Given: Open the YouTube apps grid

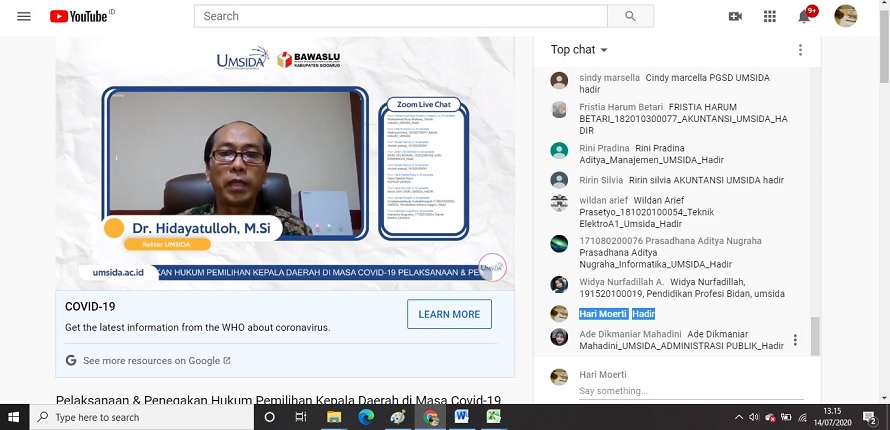Looking at the screenshot, I should click(769, 16).
